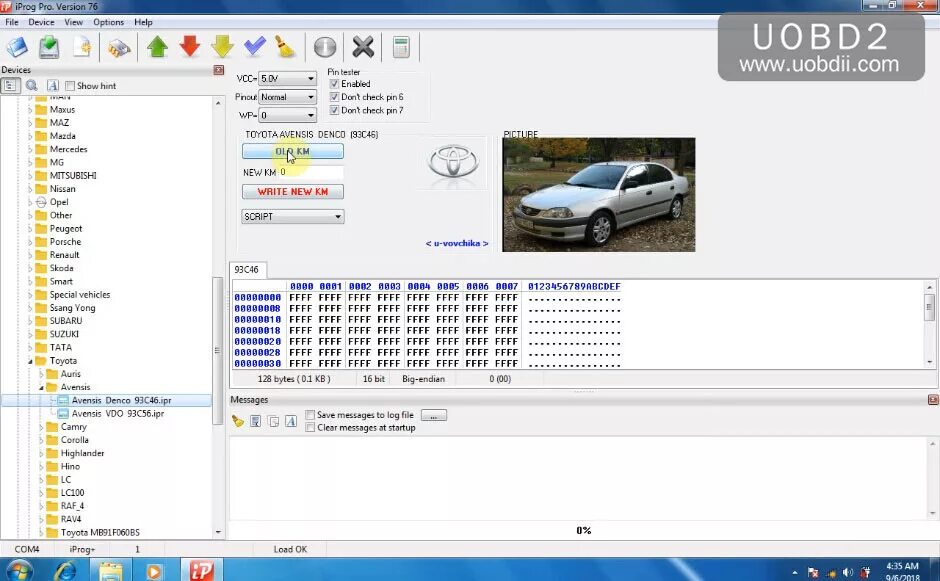Click the new document icon in toolbar
940x581 pixels.
click(82, 47)
